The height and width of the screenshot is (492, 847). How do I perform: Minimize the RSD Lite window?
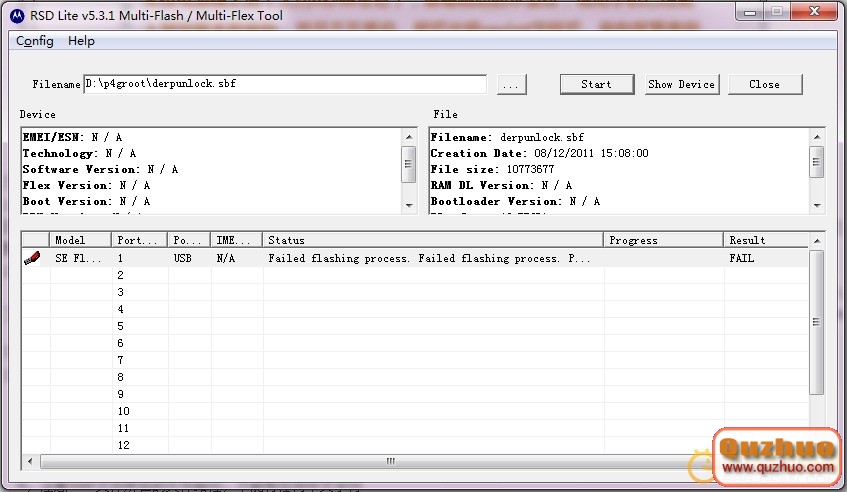(750, 12)
